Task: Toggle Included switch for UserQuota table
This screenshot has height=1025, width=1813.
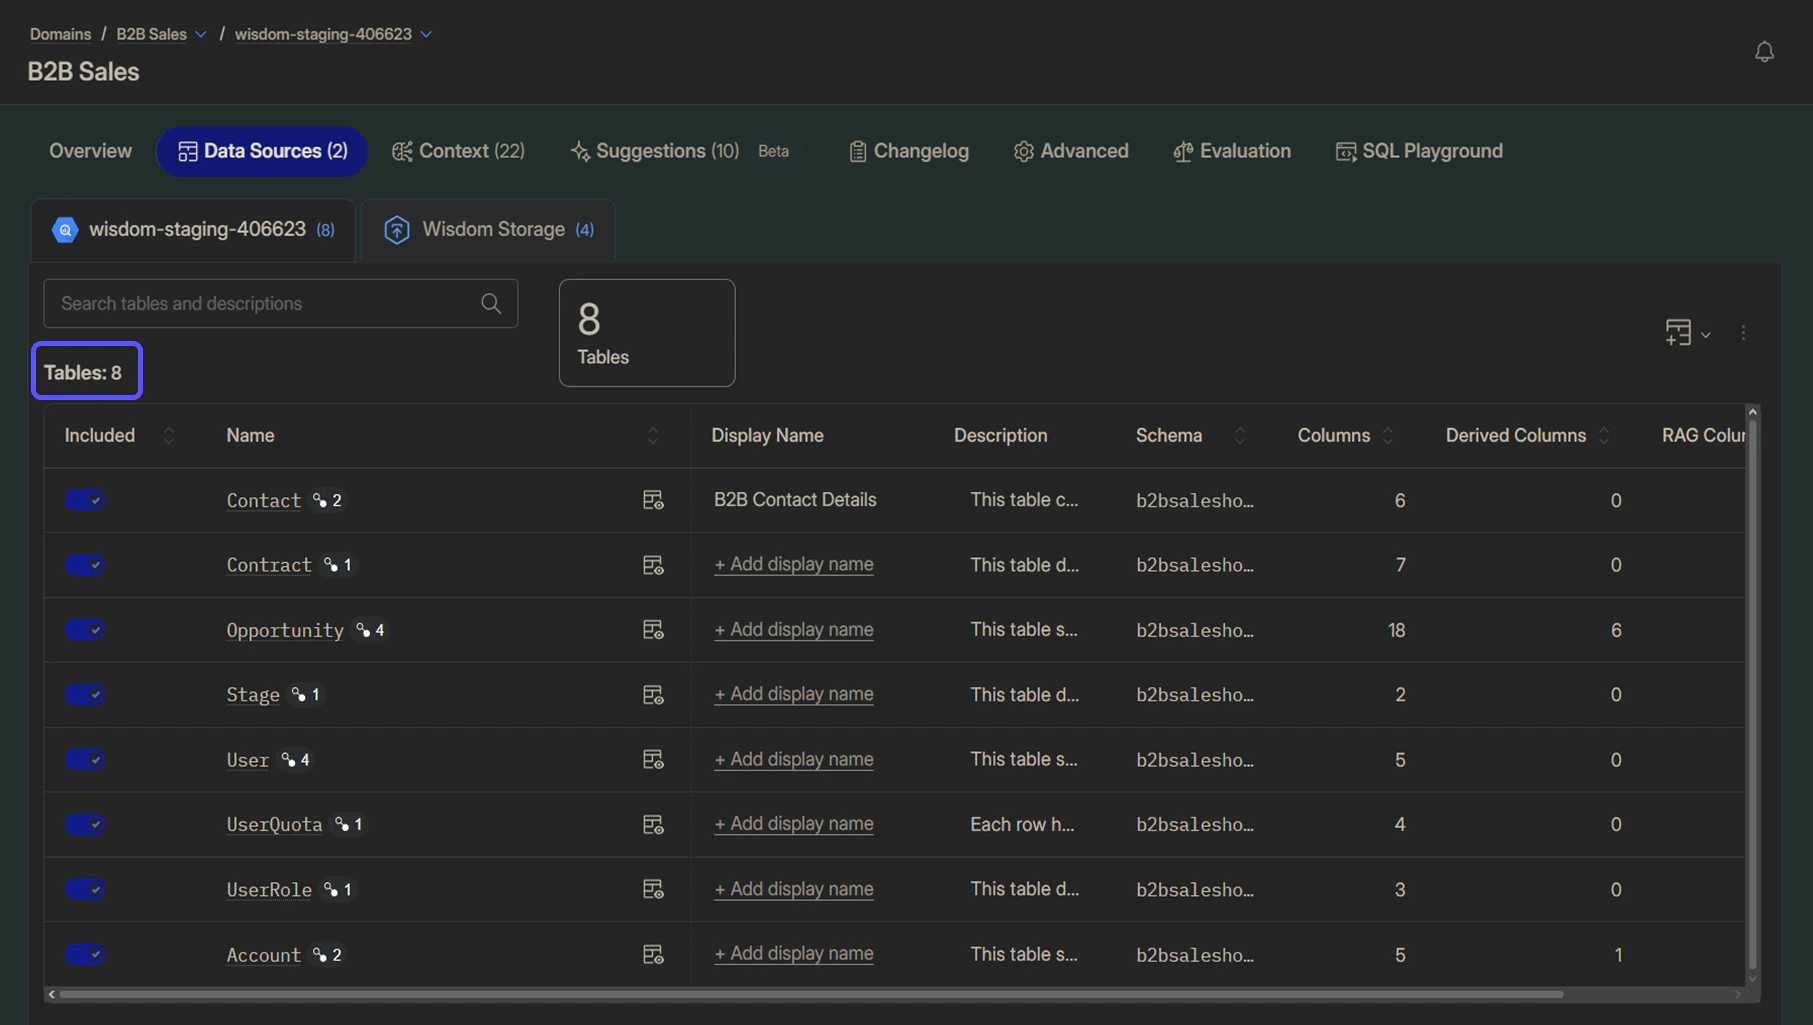Action: (x=85, y=824)
